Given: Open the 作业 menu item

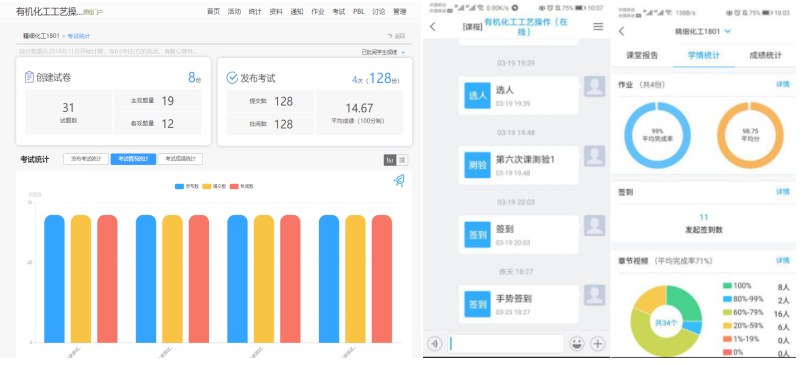Looking at the screenshot, I should pos(318,11).
